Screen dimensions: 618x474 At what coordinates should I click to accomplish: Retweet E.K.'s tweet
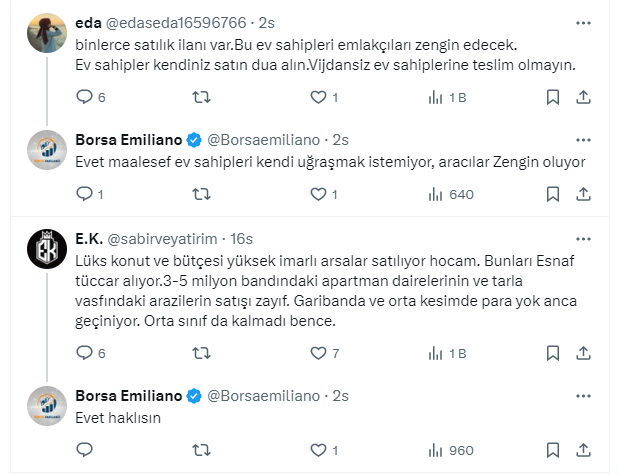click(200, 353)
